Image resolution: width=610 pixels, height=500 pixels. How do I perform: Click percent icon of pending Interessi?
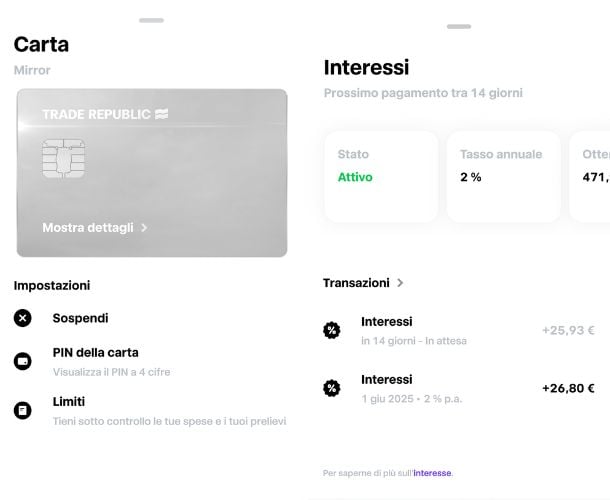point(332,330)
